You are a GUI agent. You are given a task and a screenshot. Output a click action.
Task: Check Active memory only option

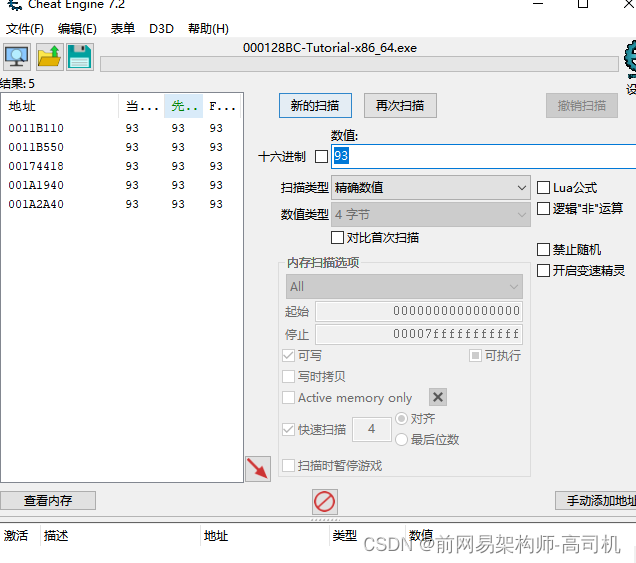pyautogui.click(x=288, y=398)
